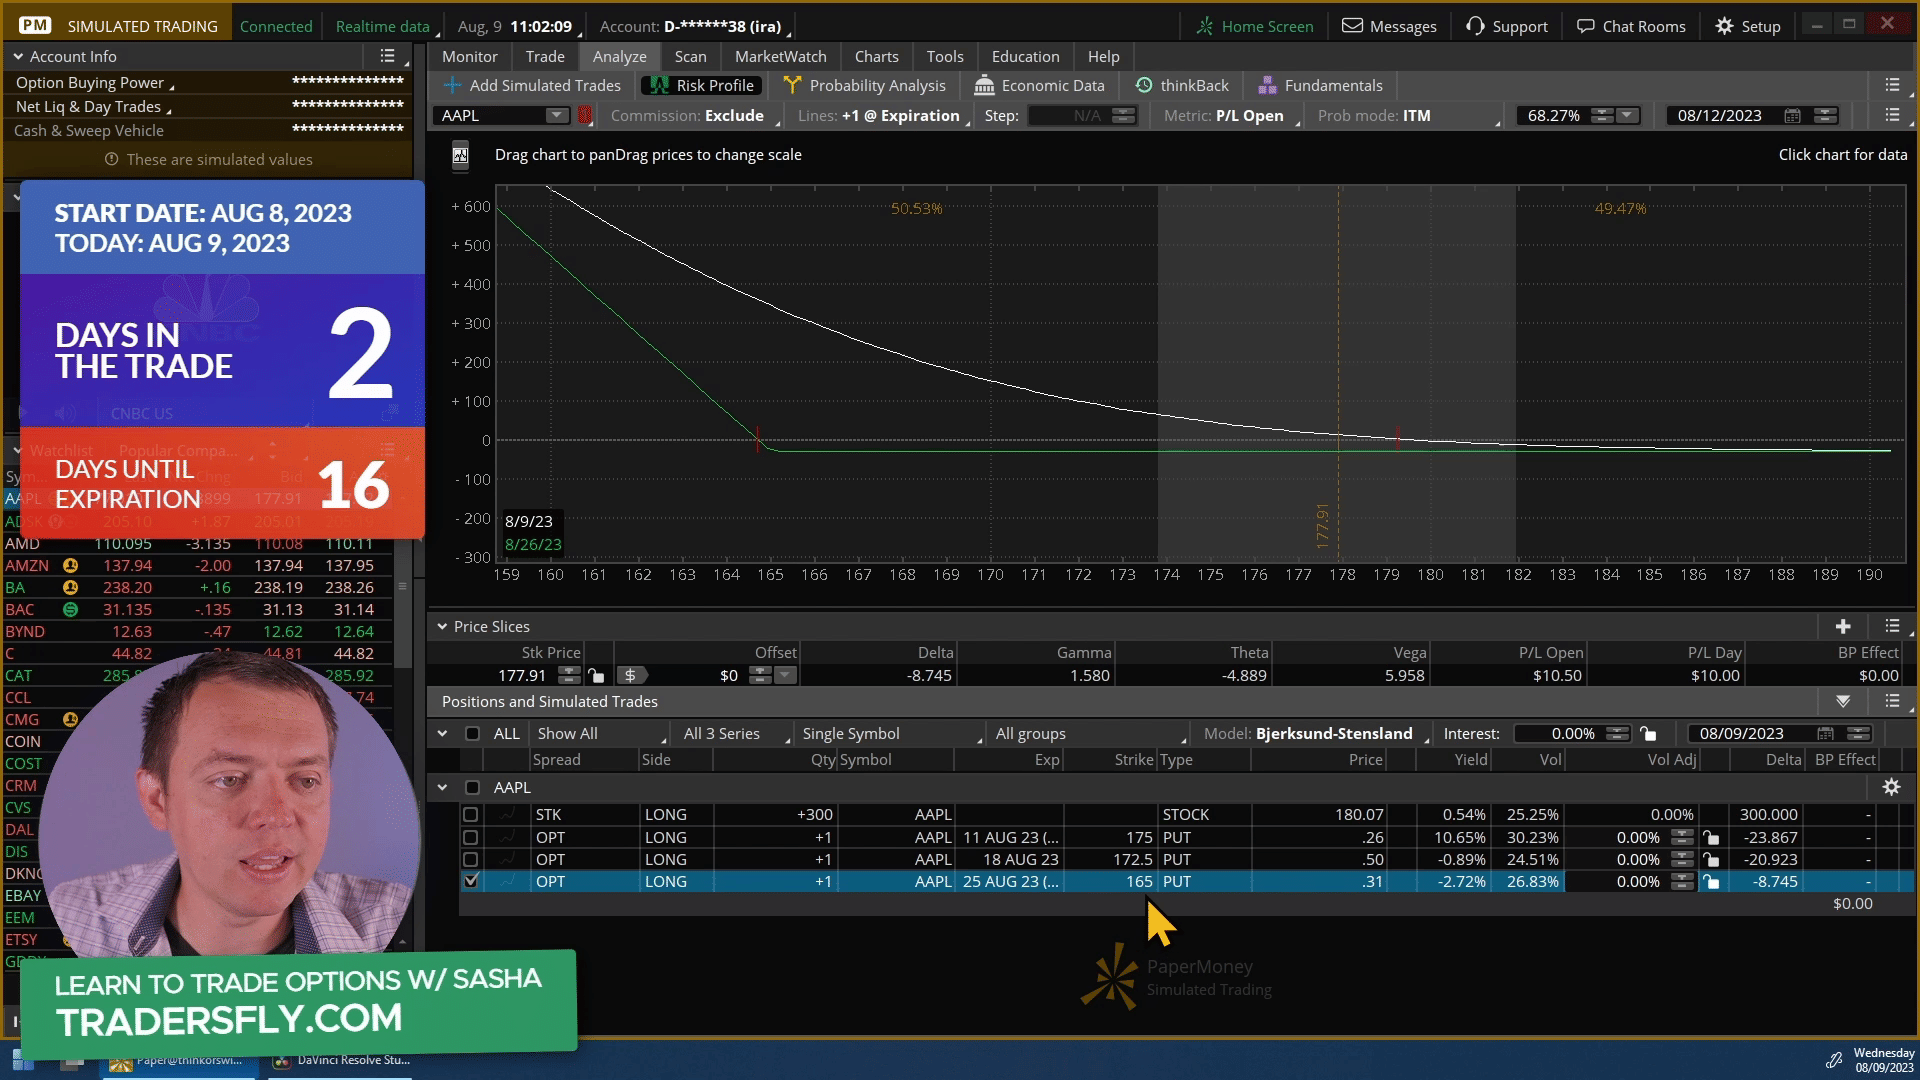Open the MarketWatch tab
This screenshot has height=1080, width=1920.
coord(781,57)
